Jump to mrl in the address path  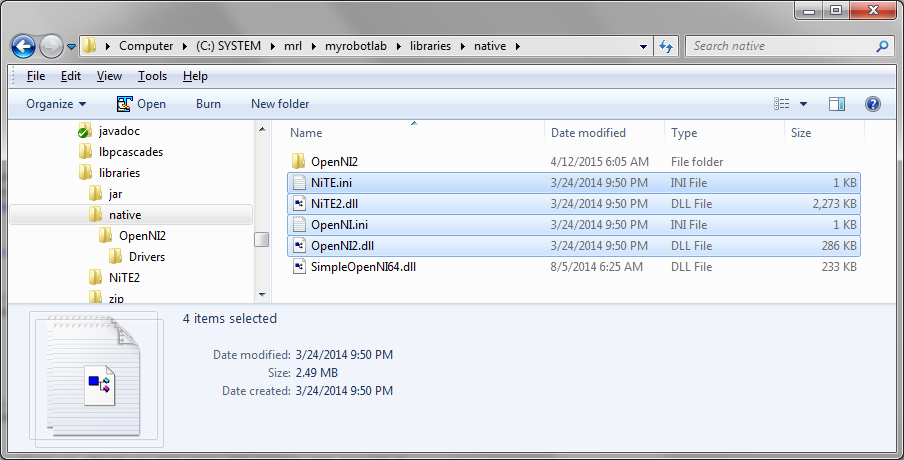pos(293,46)
